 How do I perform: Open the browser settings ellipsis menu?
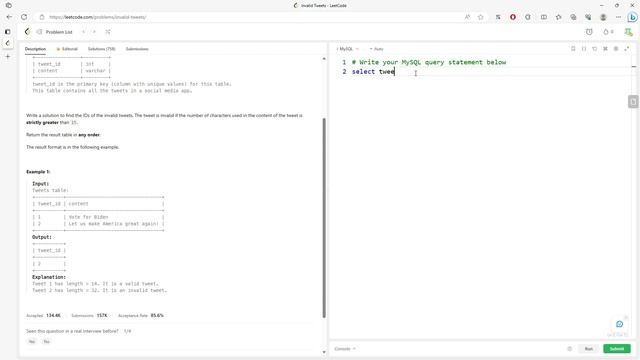point(618,17)
